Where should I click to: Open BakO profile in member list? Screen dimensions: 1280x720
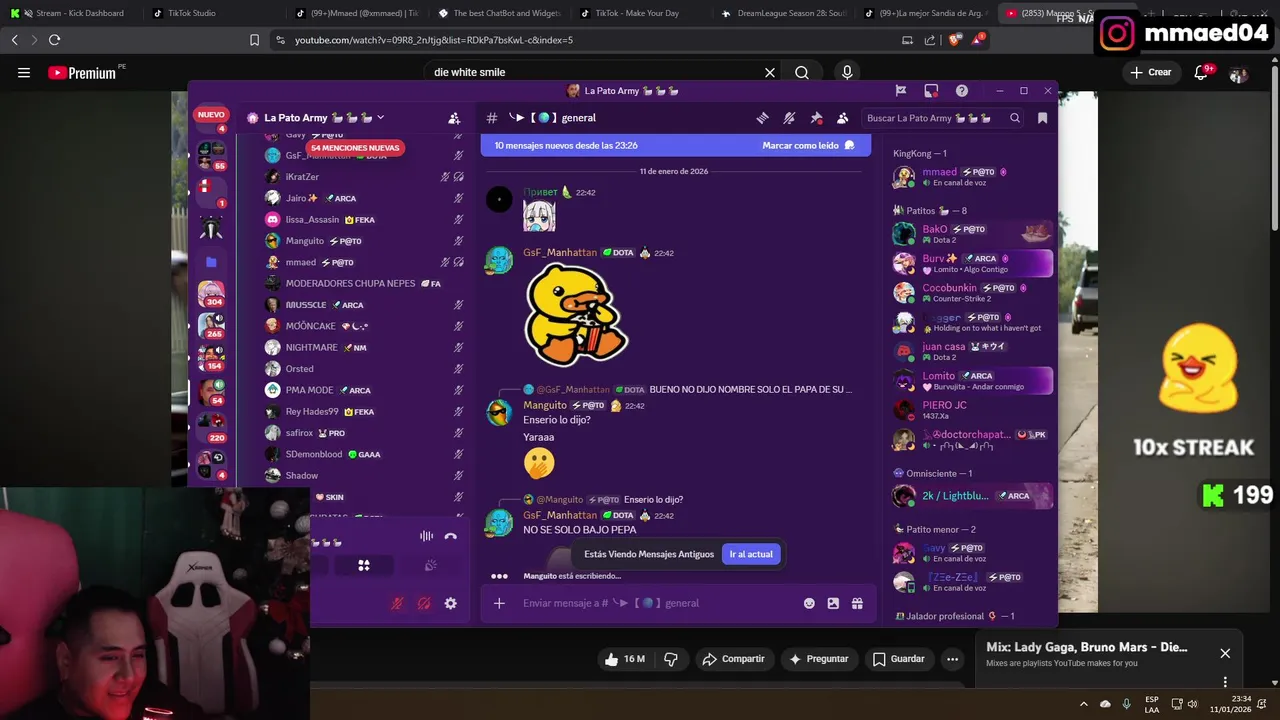972,234
